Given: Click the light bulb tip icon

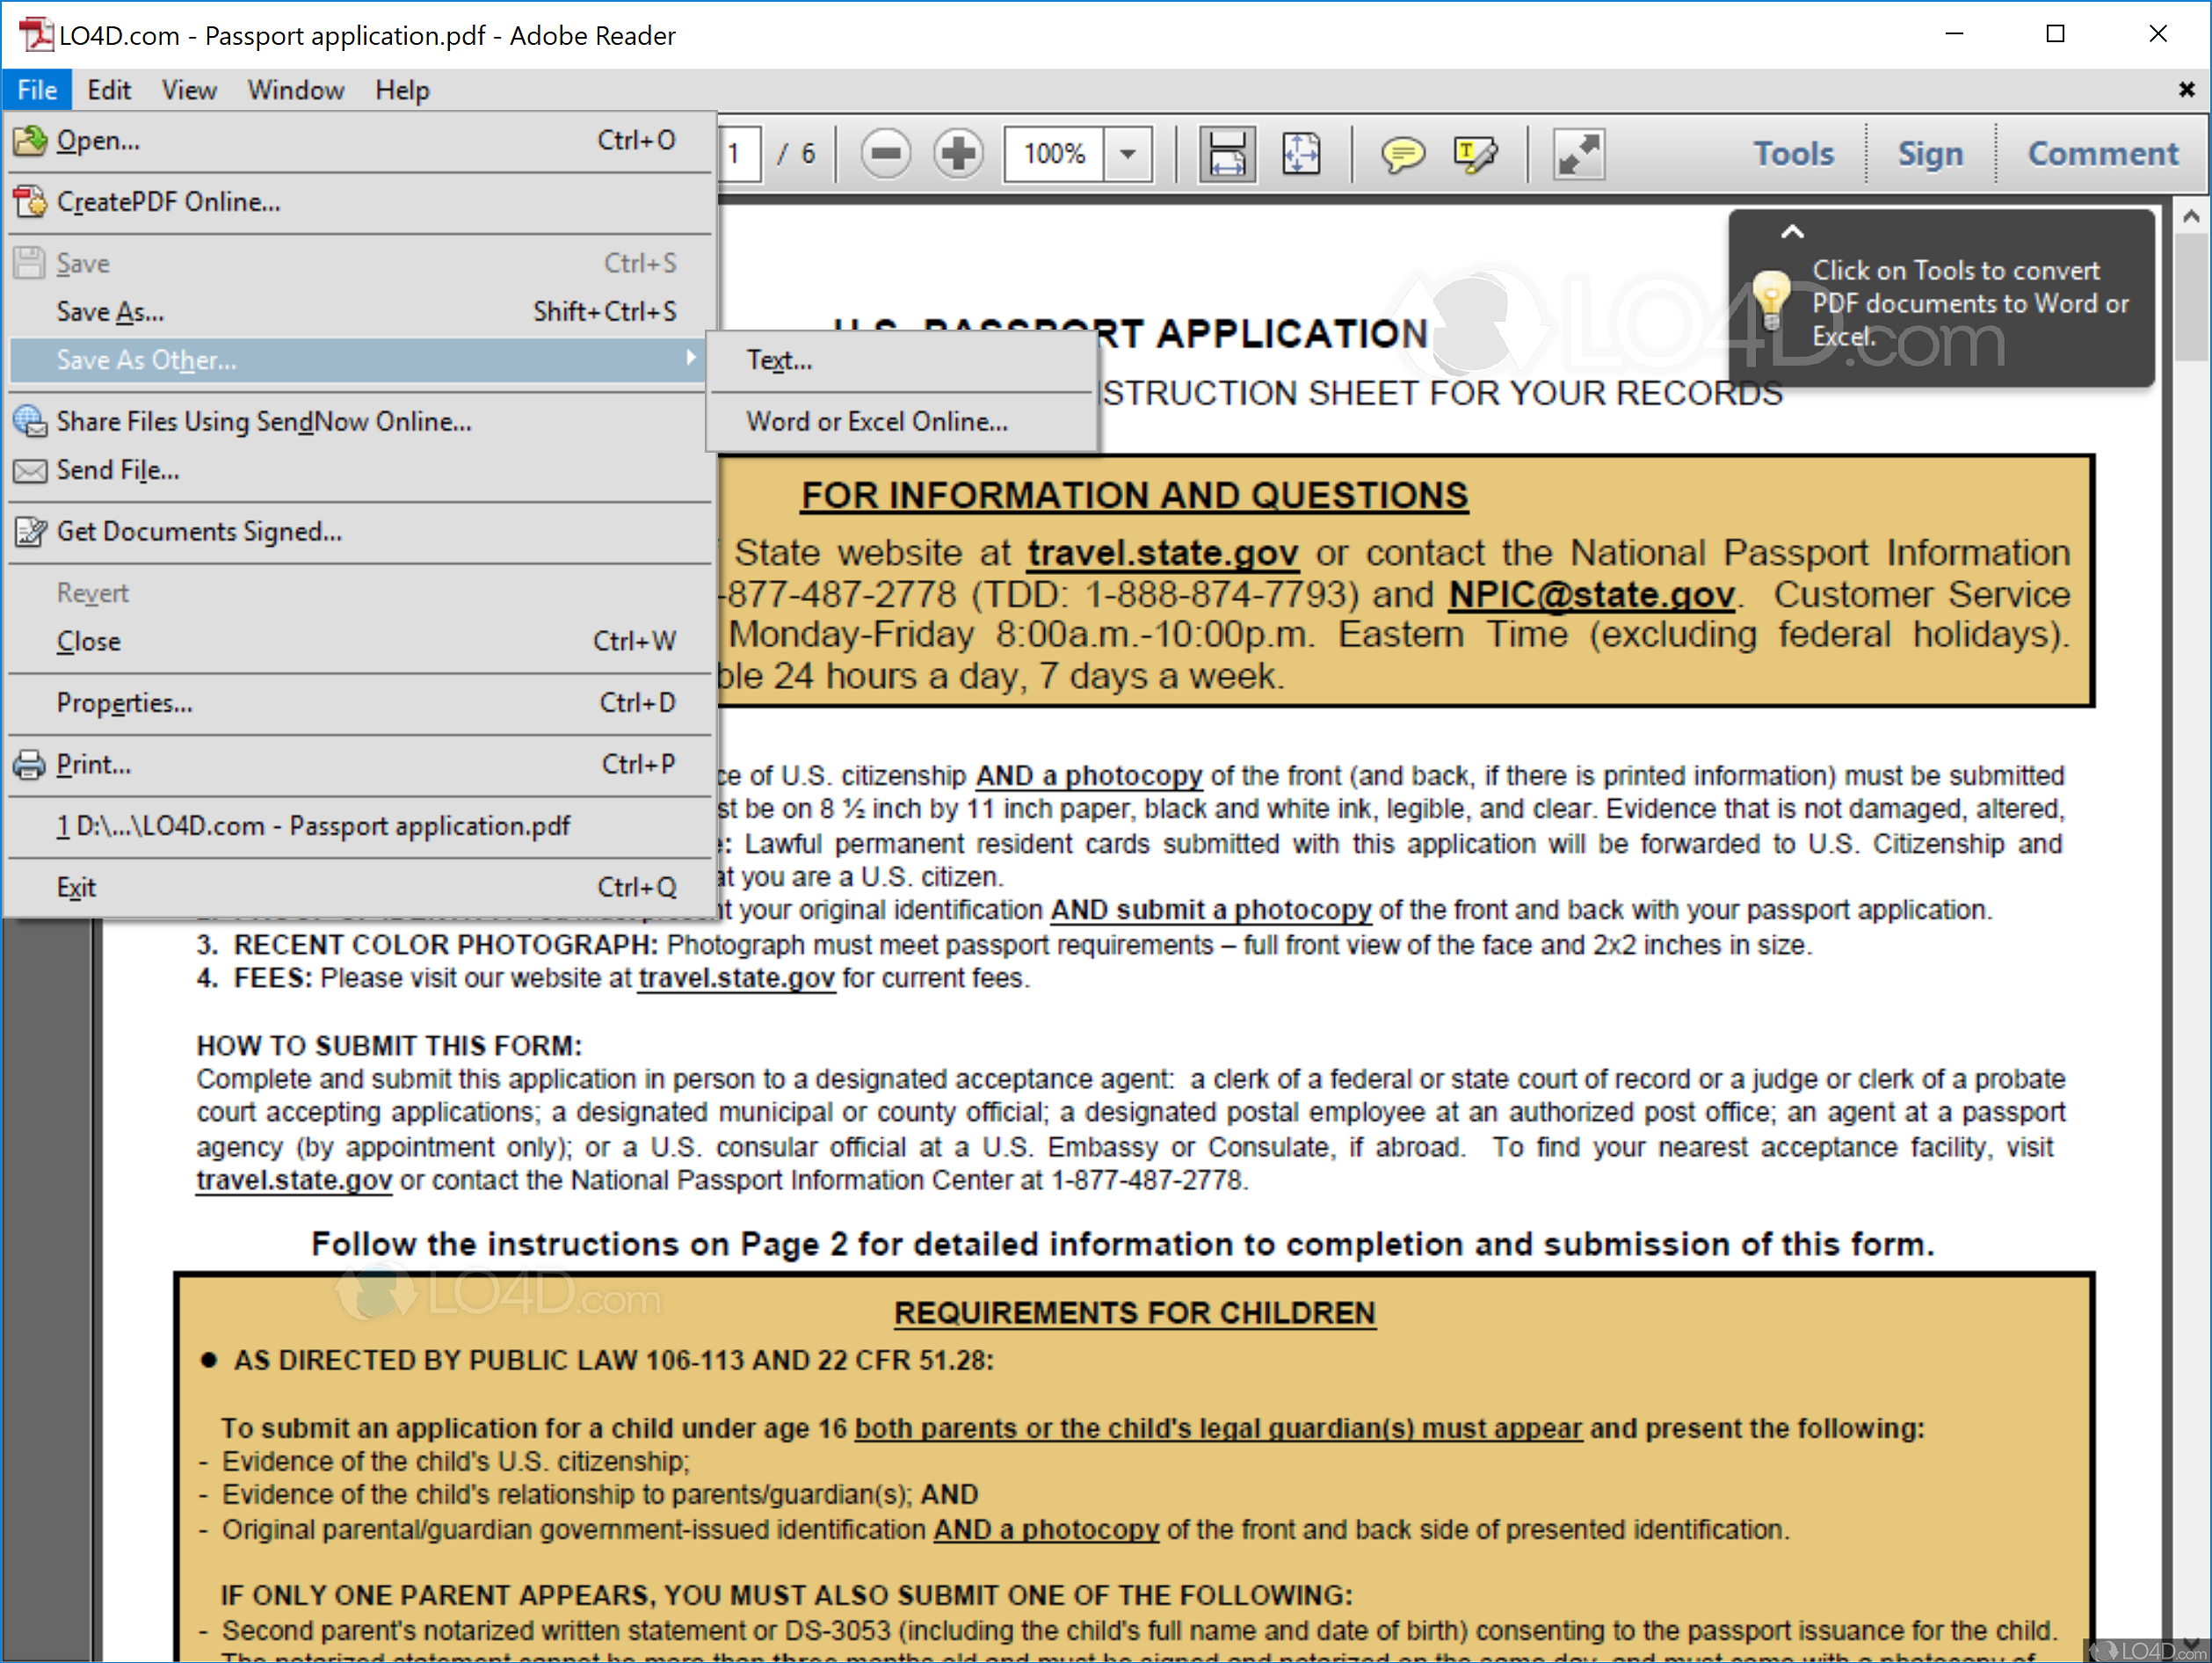Looking at the screenshot, I should (1771, 299).
